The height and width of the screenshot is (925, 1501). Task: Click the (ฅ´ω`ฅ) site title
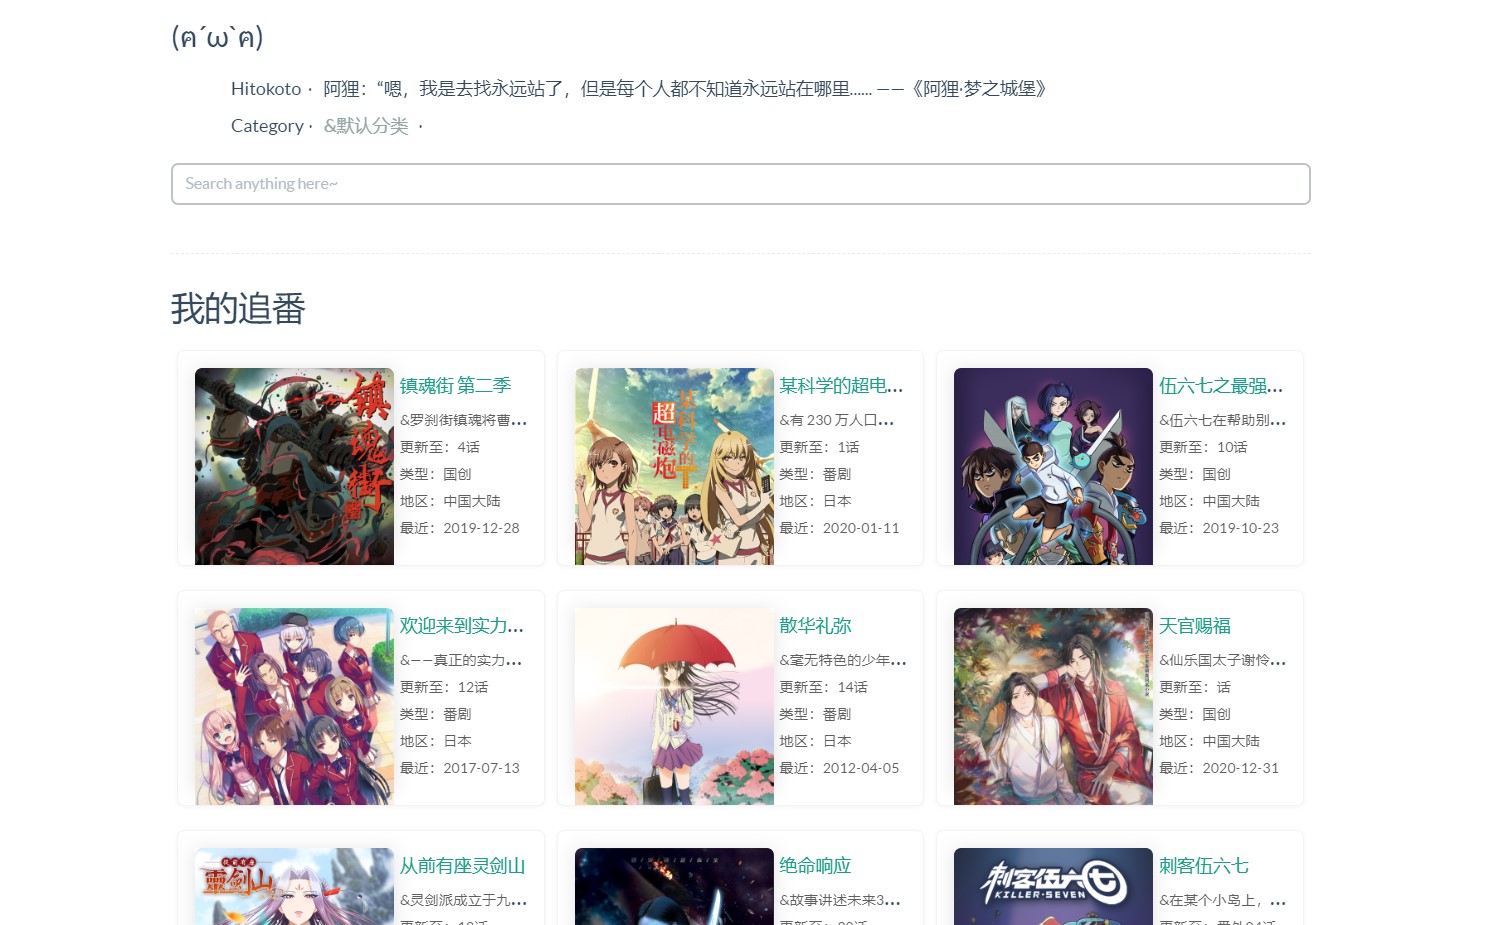coord(217,37)
